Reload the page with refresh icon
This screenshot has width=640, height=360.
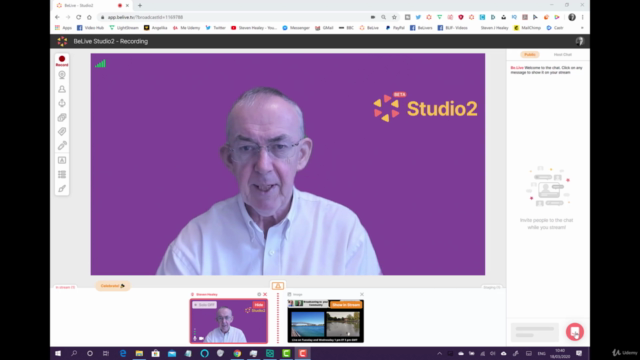pos(78,17)
